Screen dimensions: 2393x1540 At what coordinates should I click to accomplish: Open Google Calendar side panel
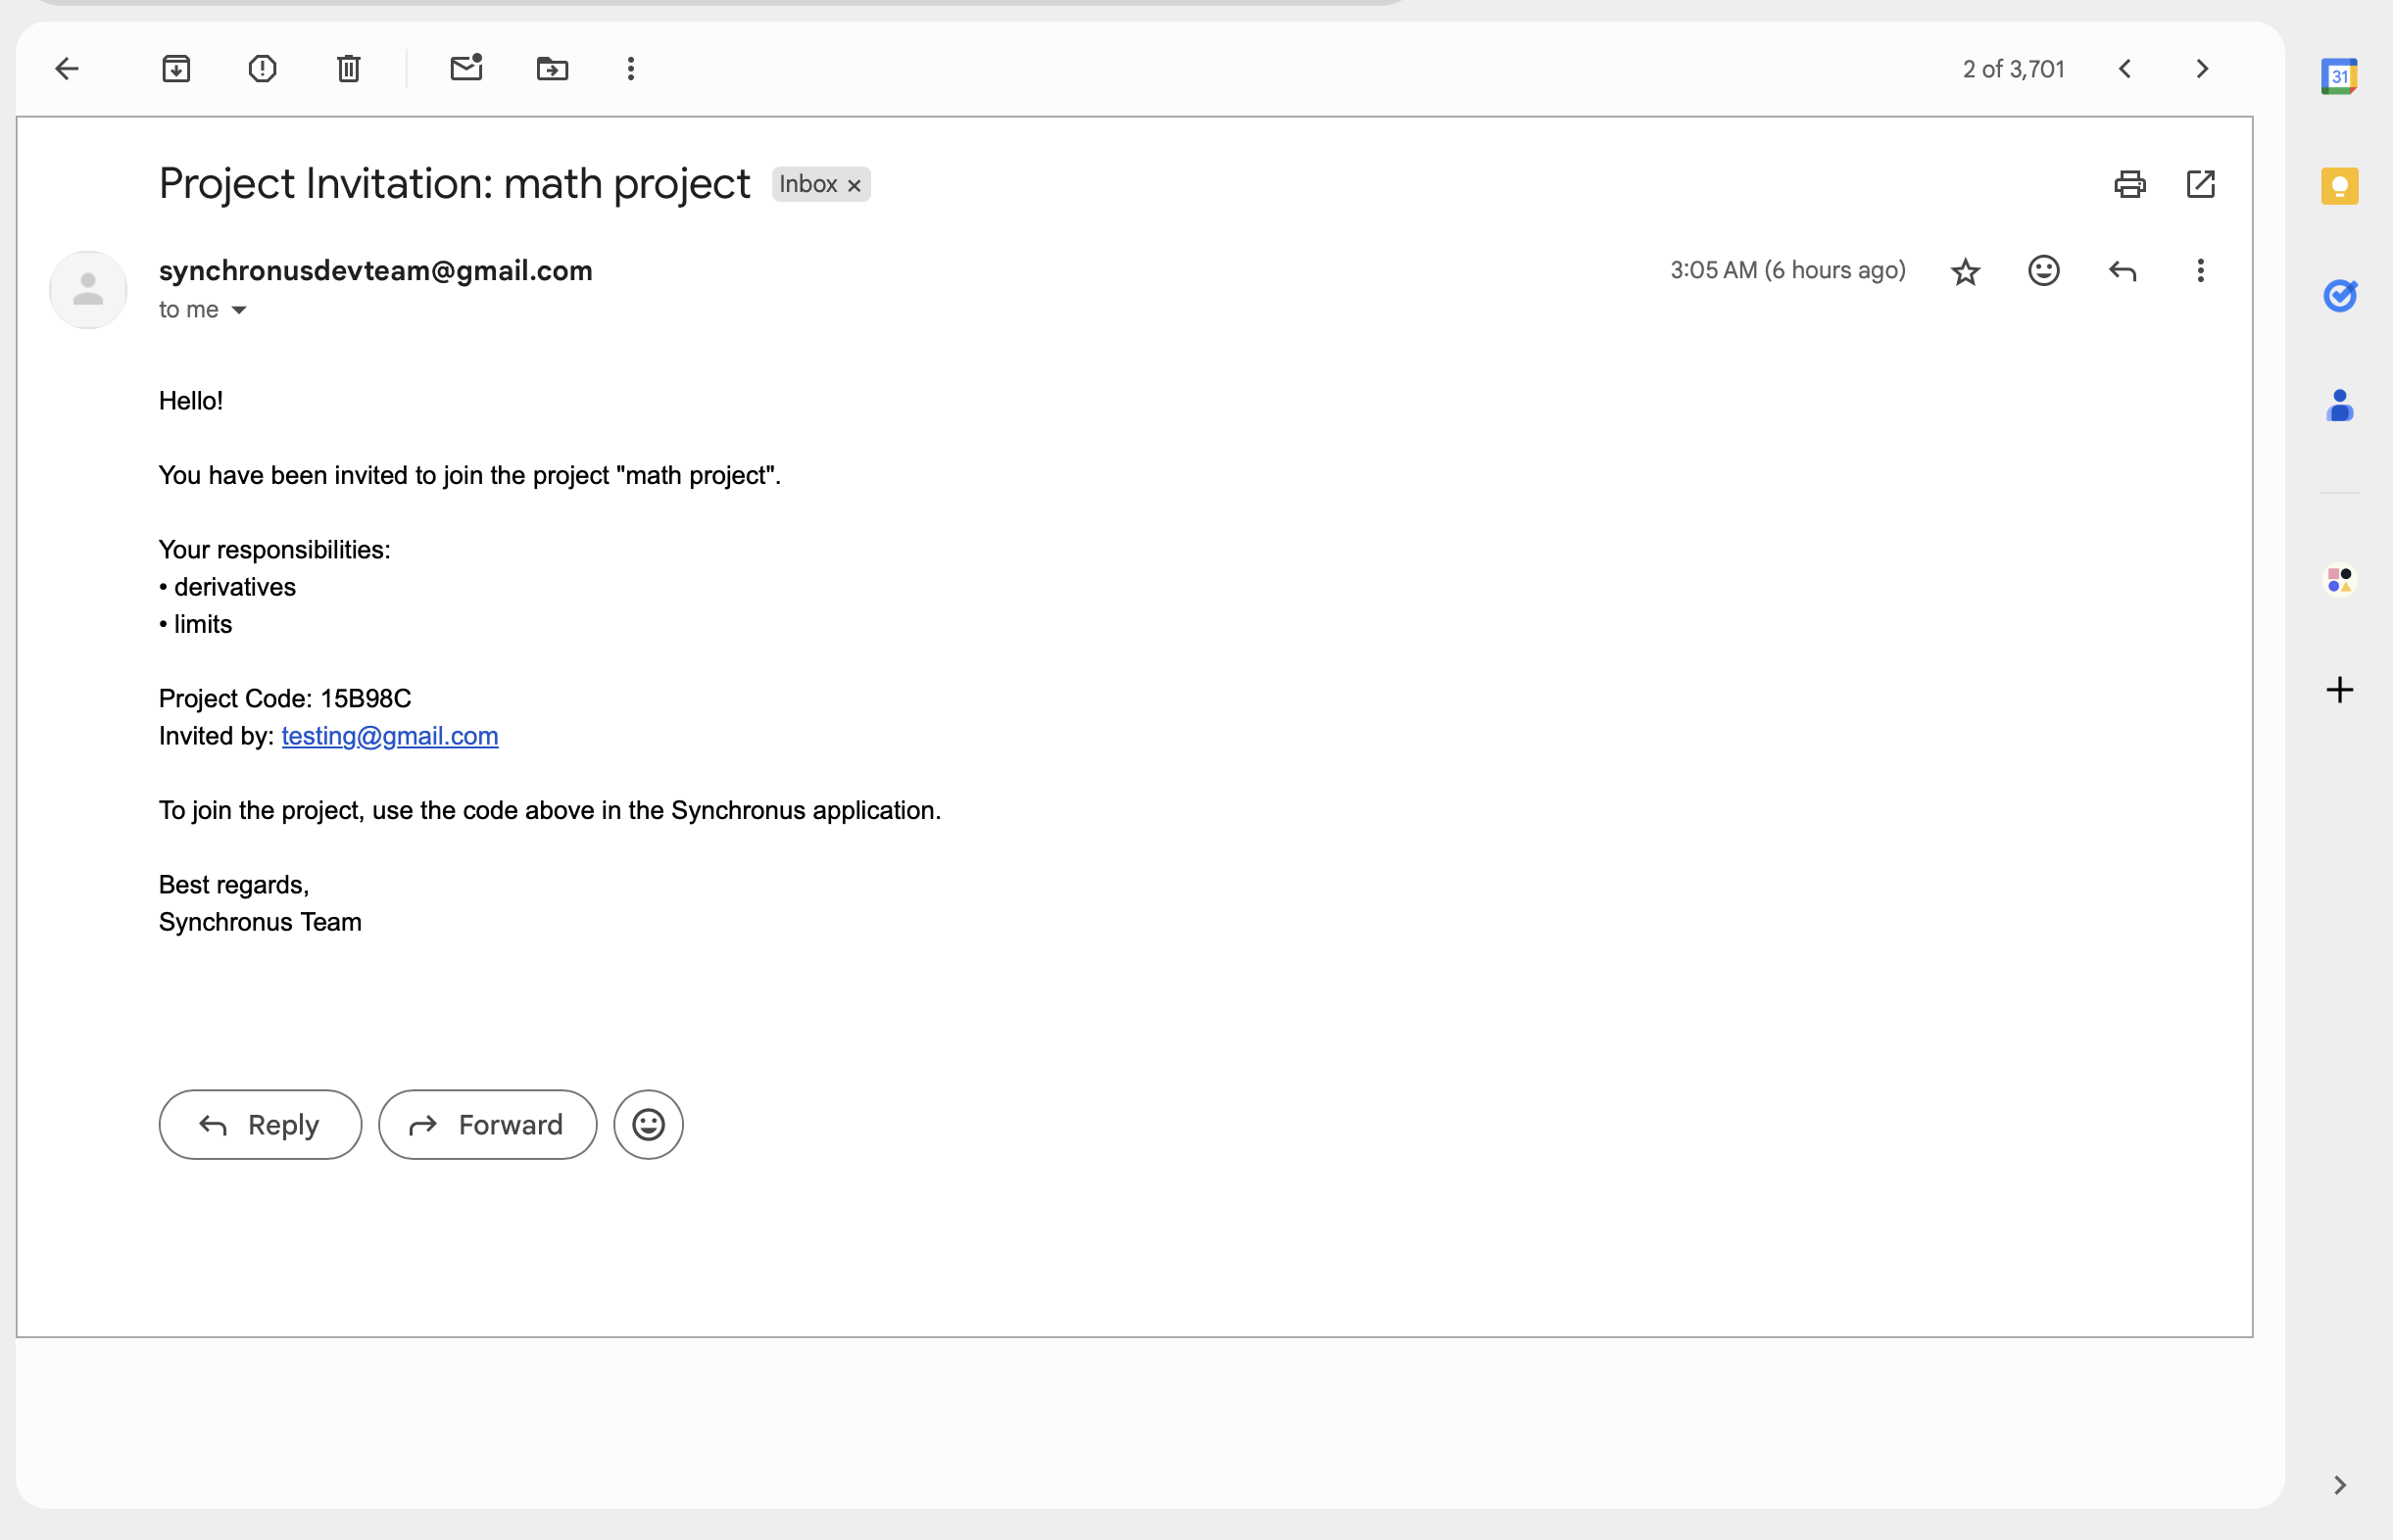2339,77
